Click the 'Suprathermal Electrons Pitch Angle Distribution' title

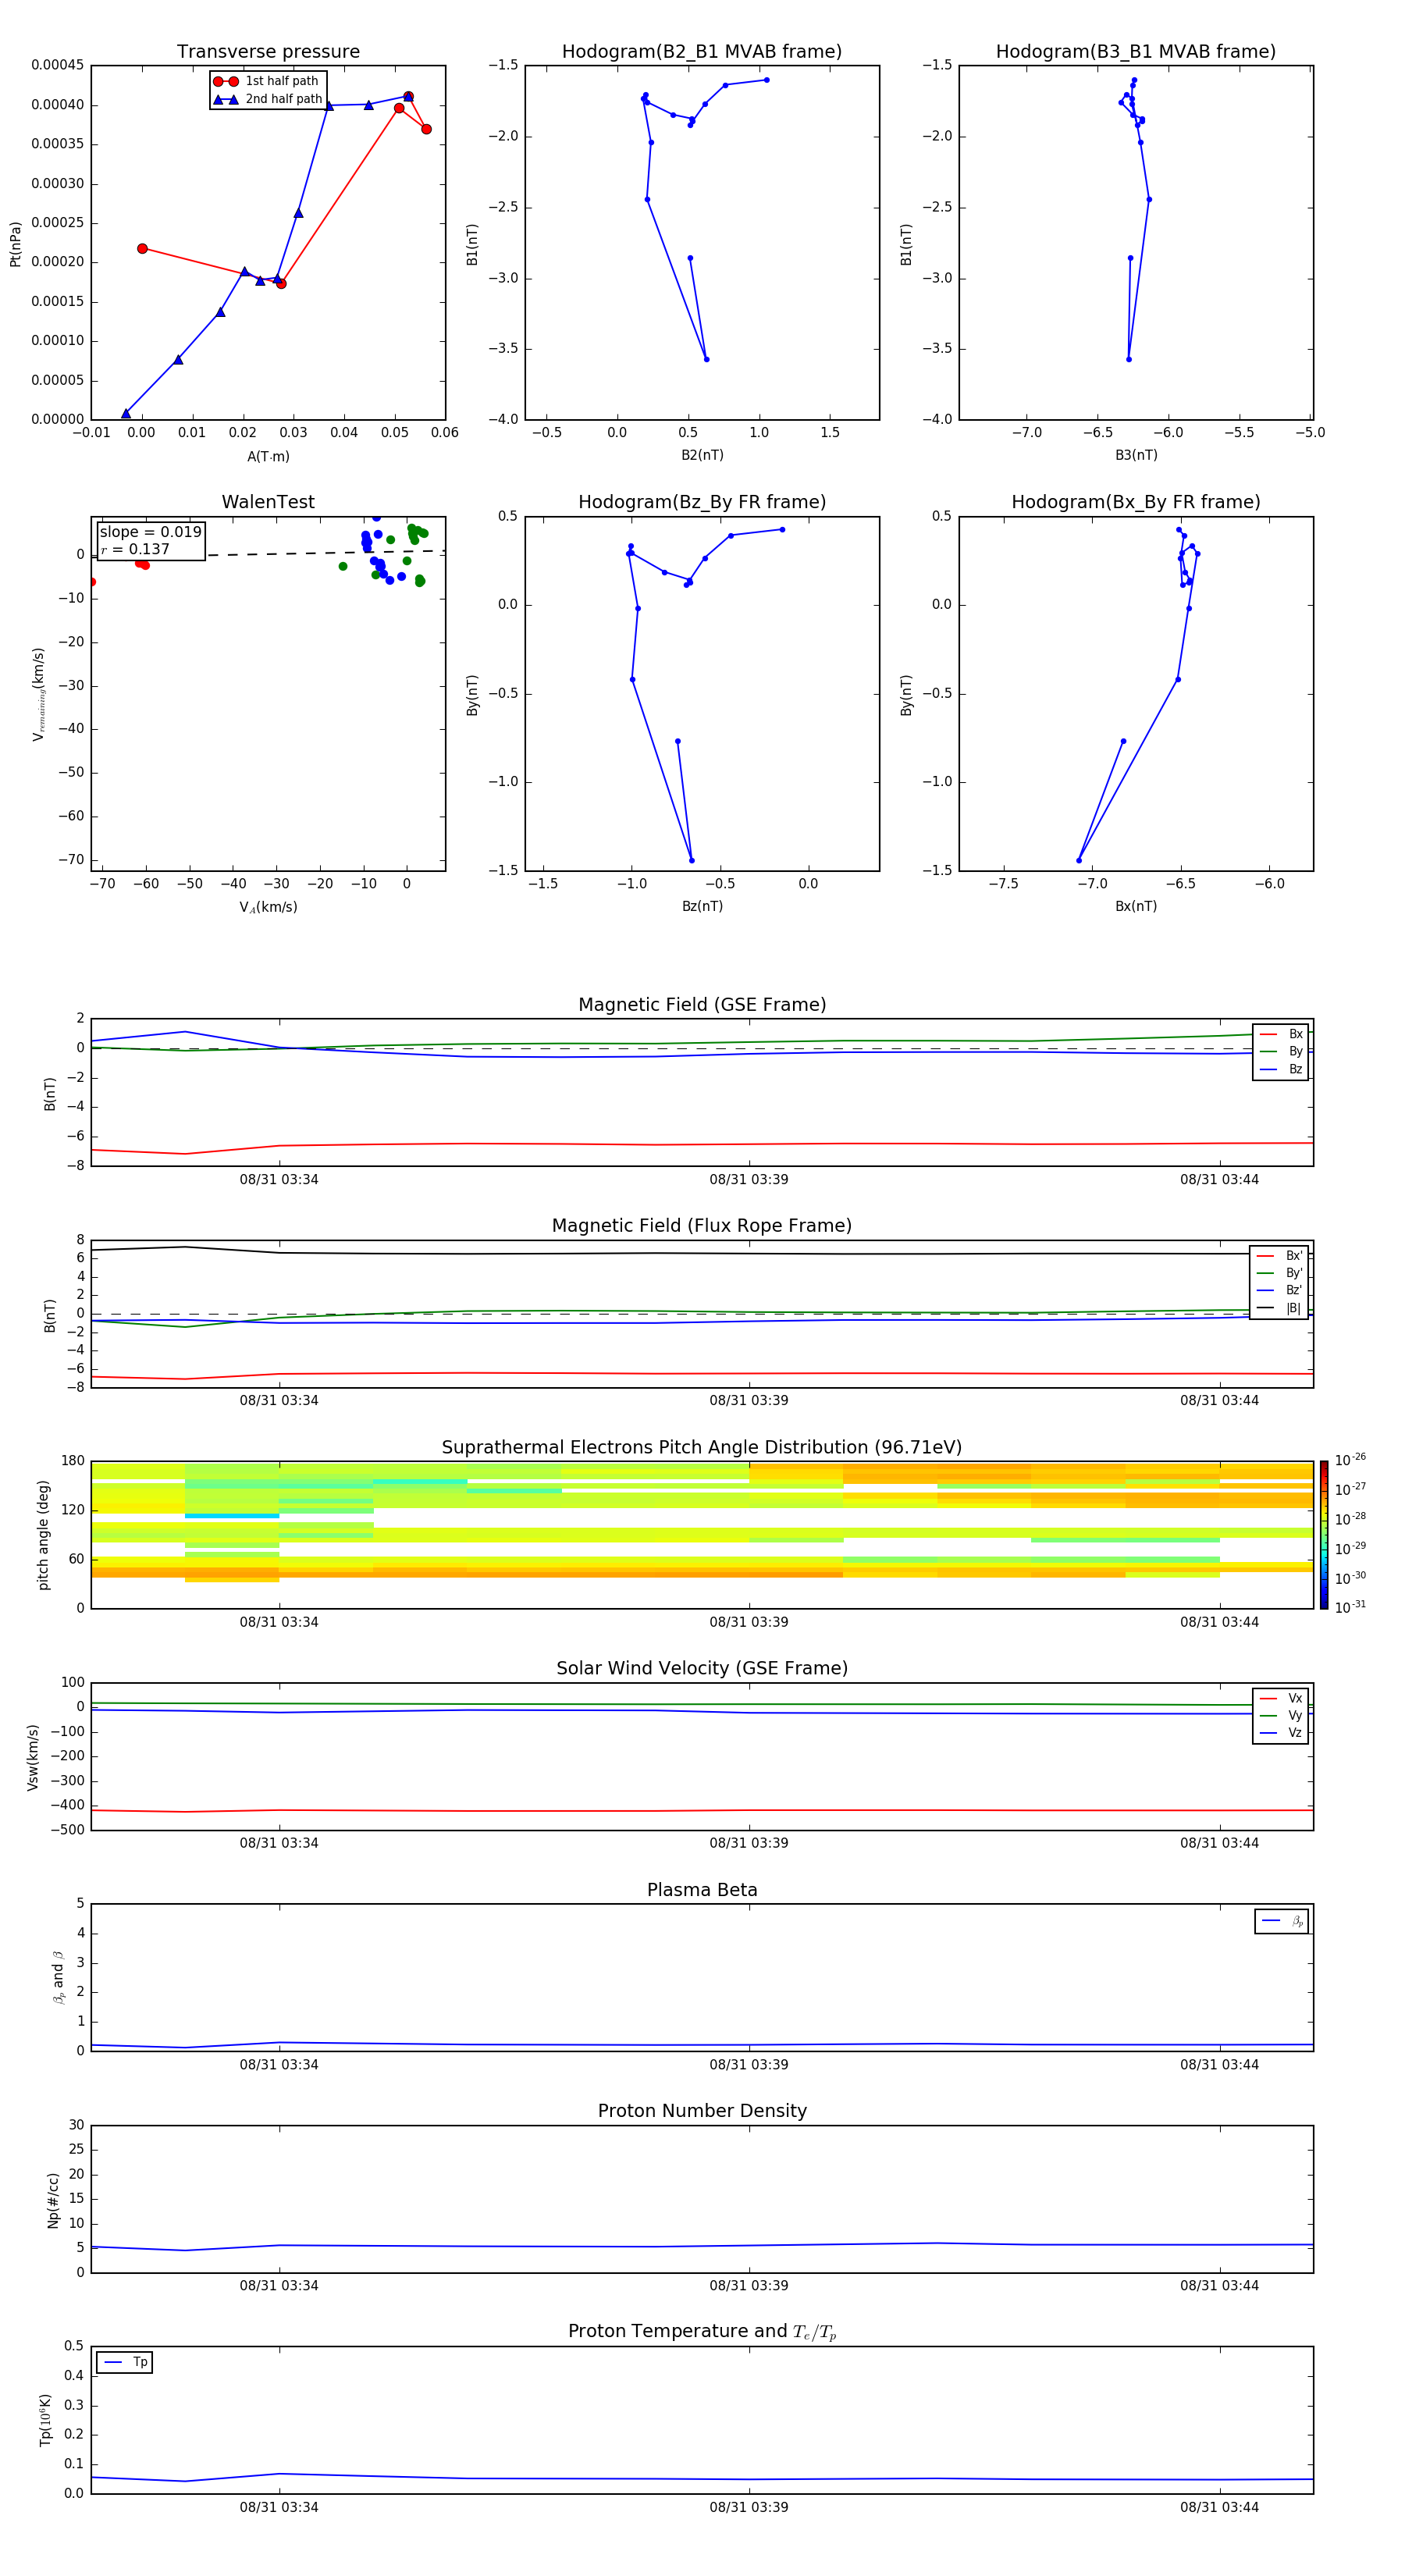click(702, 1448)
